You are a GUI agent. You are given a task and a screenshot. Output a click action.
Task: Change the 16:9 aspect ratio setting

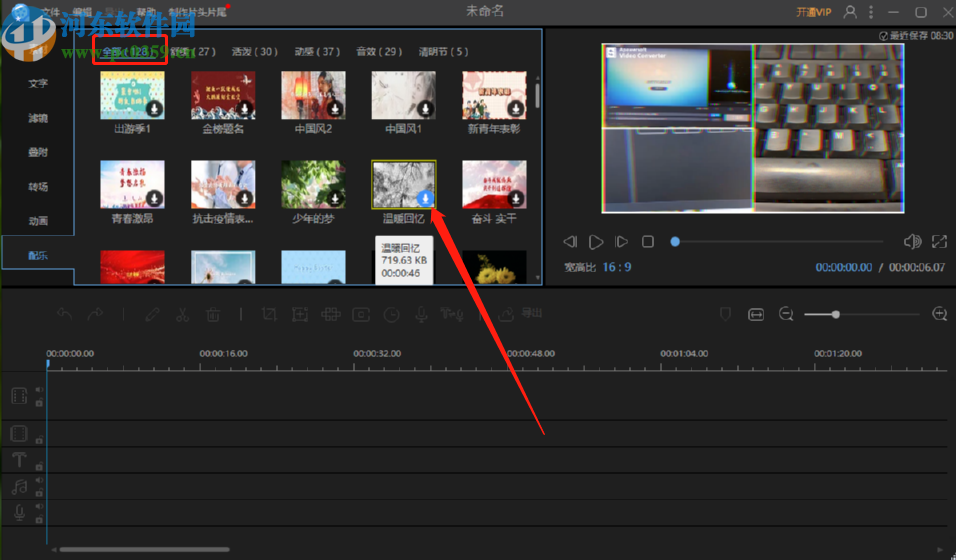[616, 267]
